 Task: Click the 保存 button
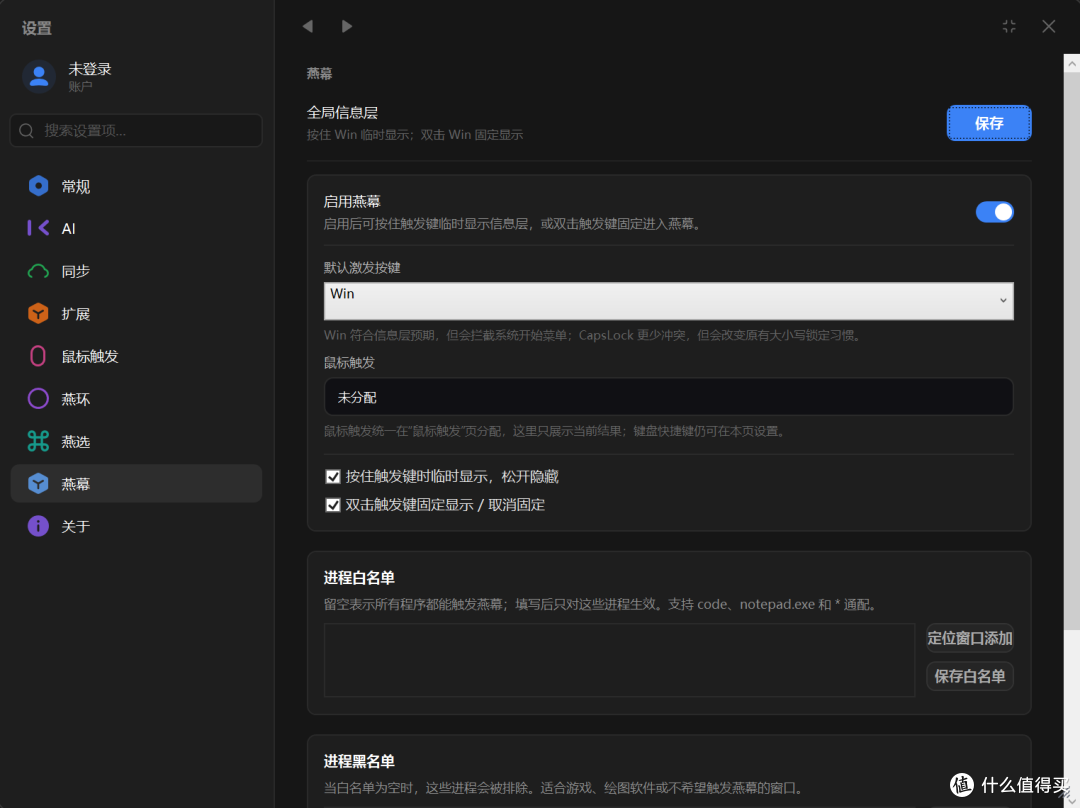pyautogui.click(x=989, y=123)
